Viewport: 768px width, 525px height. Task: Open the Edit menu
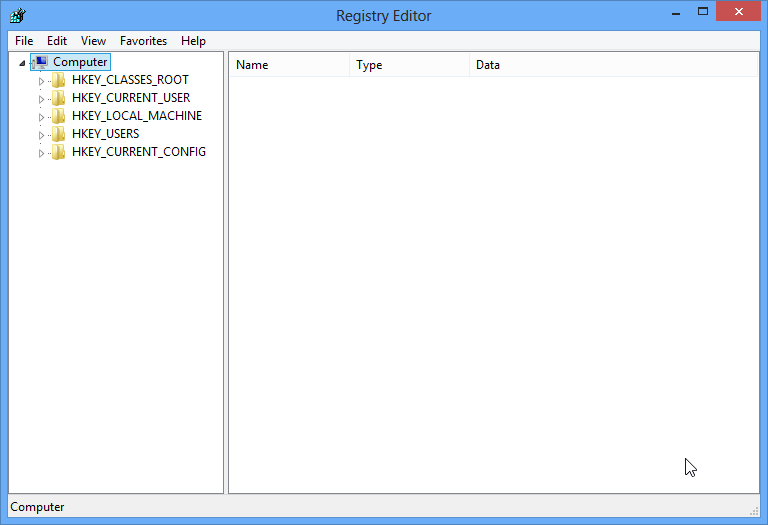click(57, 41)
